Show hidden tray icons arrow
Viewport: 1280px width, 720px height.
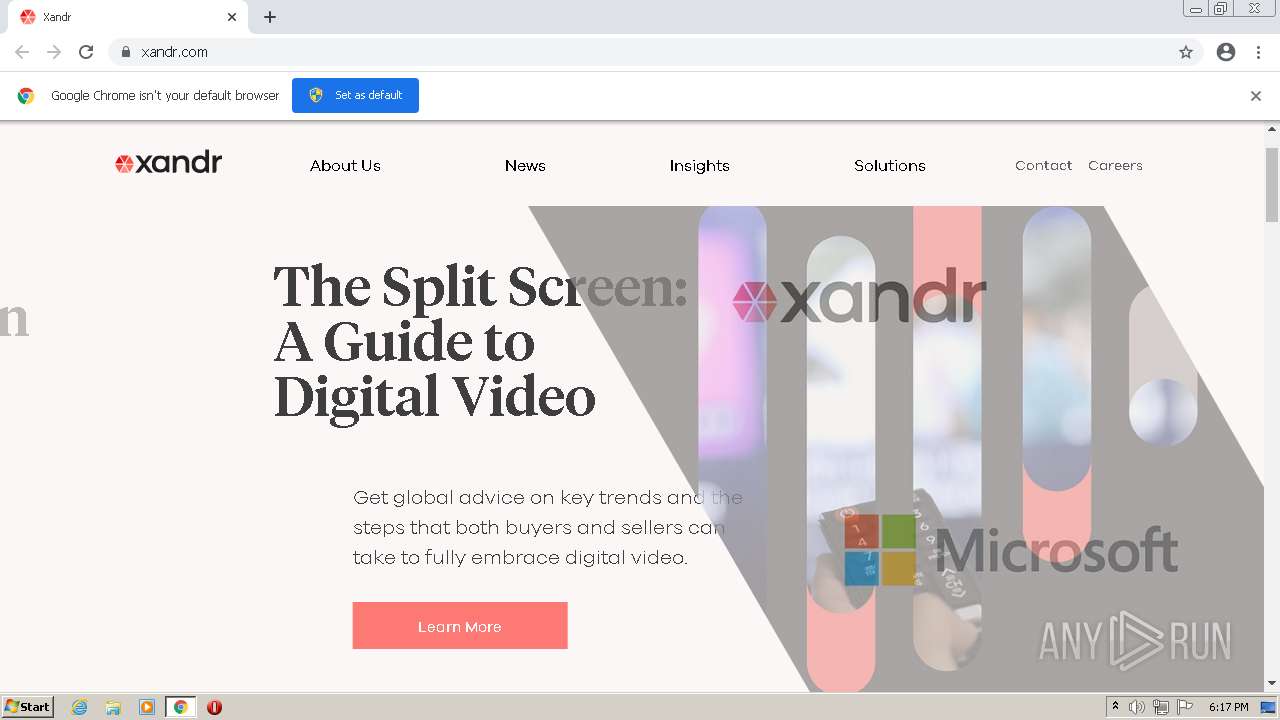(1115, 707)
